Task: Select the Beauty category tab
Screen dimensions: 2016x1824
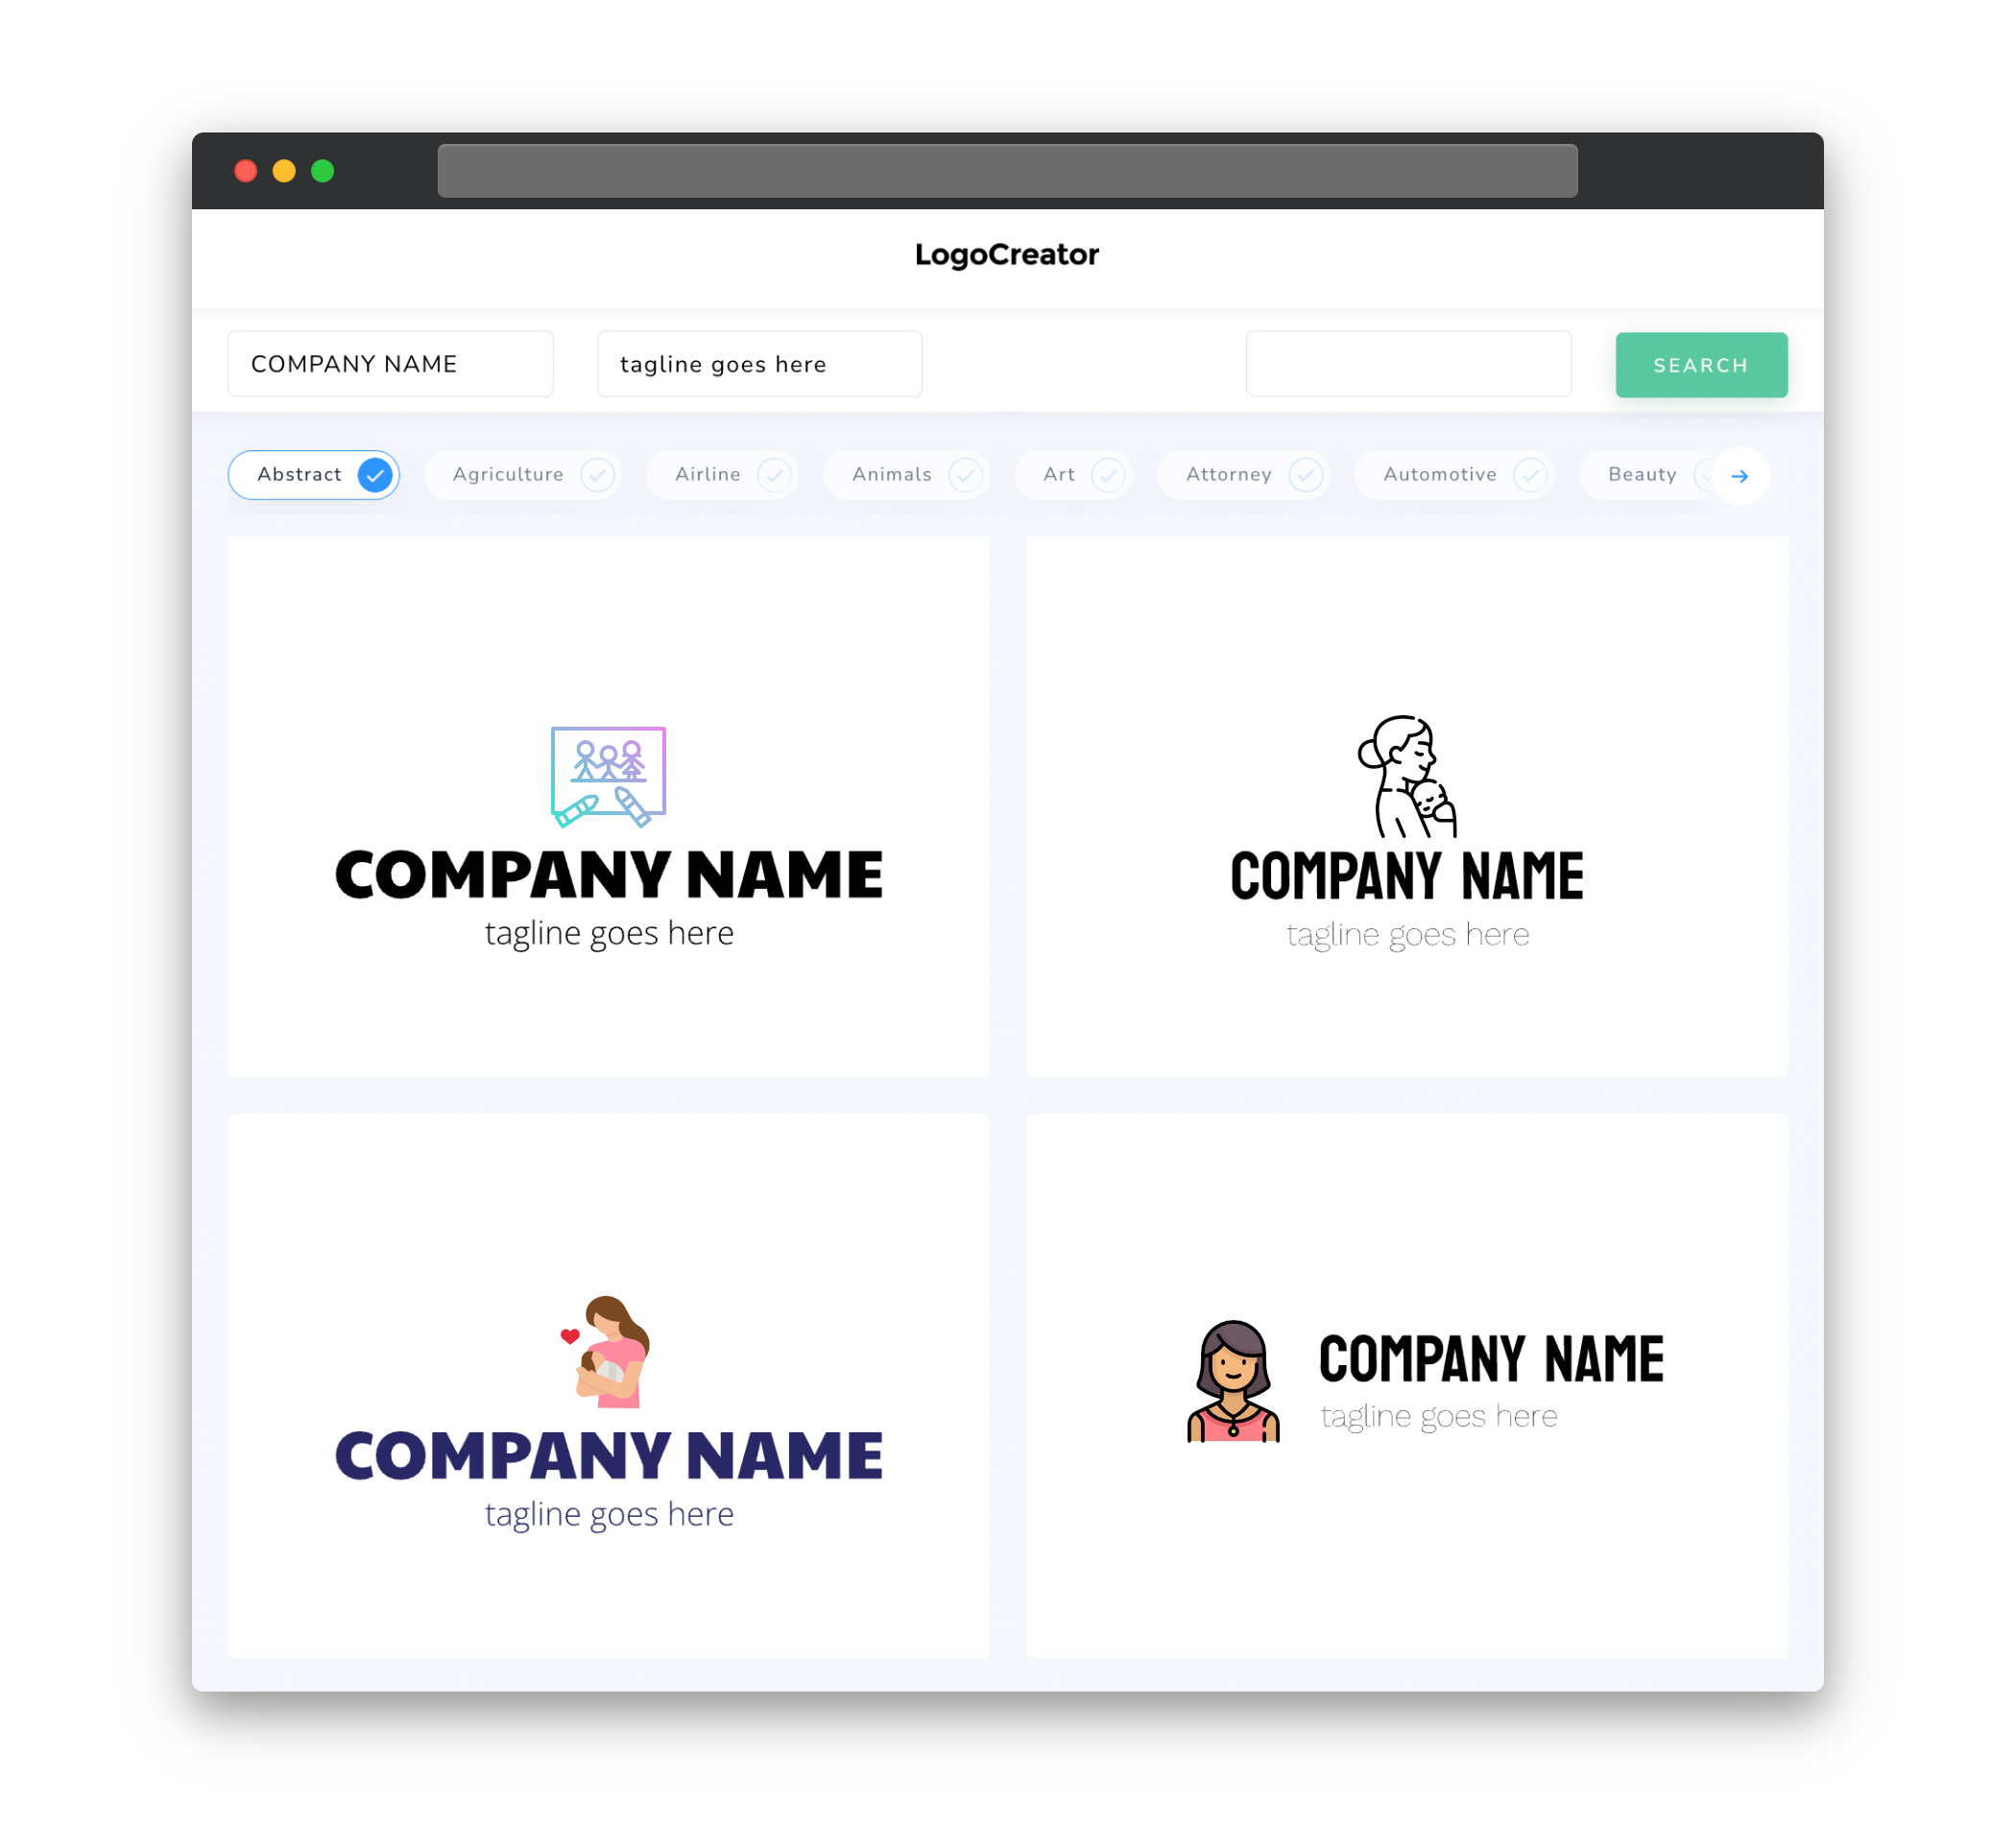Action: pos(1642,474)
